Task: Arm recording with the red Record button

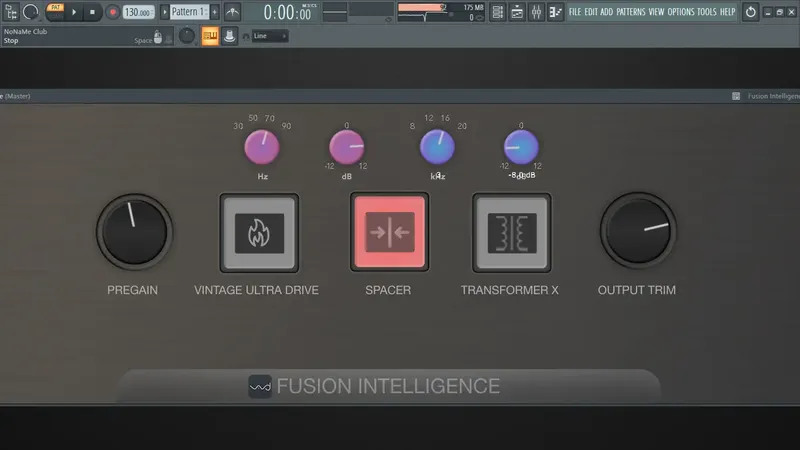Action: click(112, 12)
